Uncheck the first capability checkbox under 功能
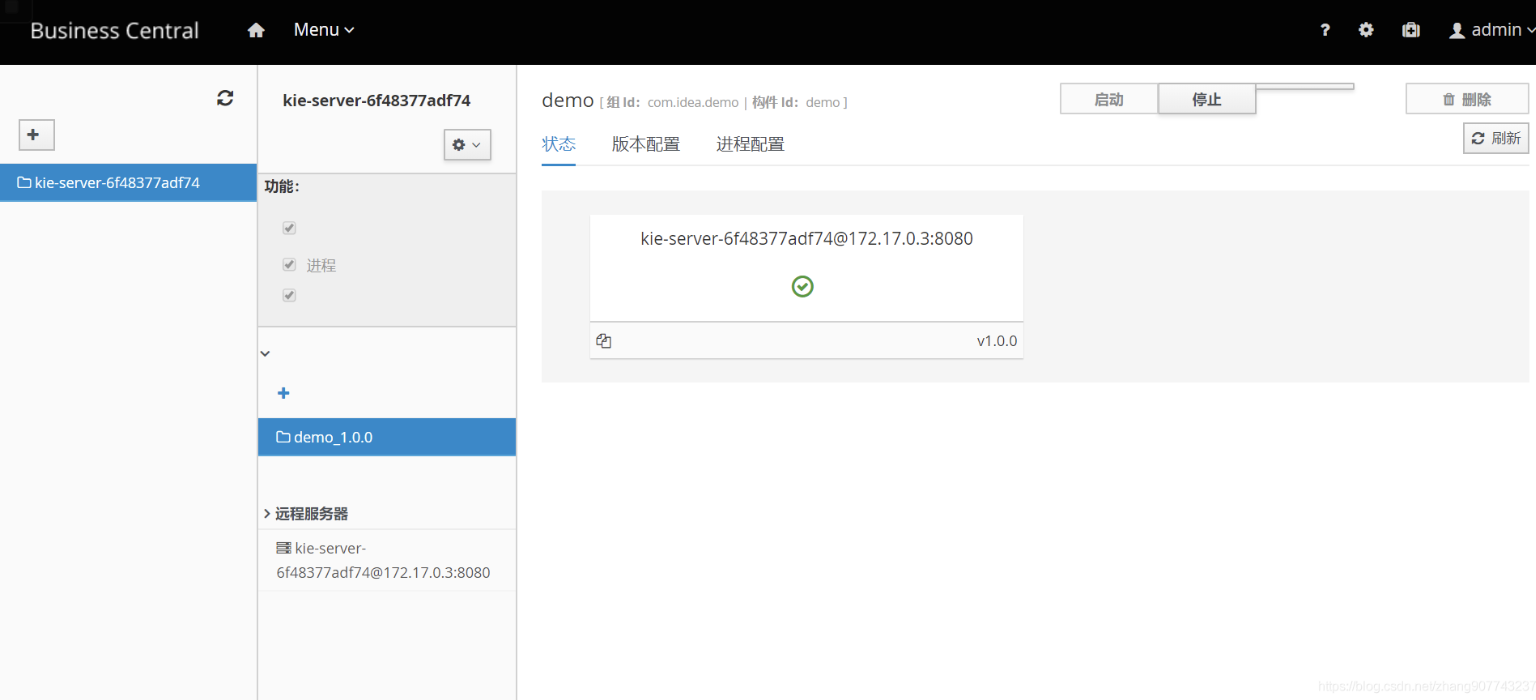 pyautogui.click(x=288, y=228)
